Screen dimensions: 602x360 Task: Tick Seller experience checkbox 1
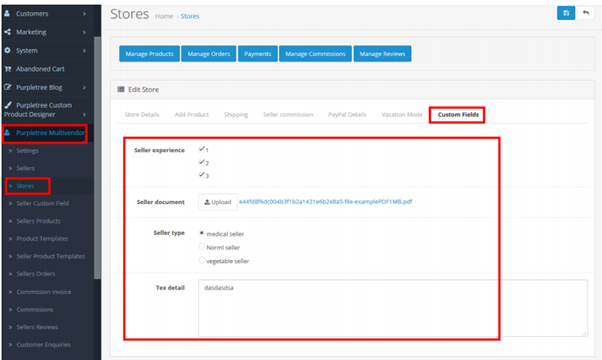click(x=202, y=149)
